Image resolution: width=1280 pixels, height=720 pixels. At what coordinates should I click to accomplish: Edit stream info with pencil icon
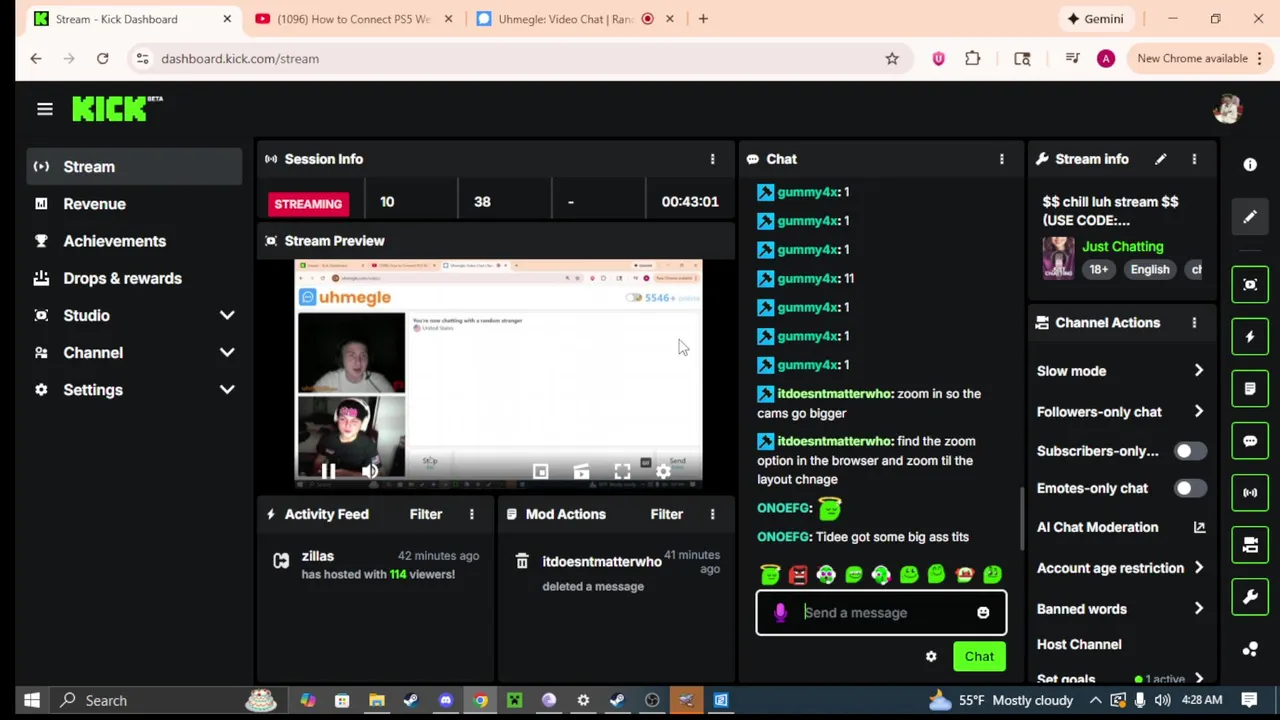point(1160,159)
